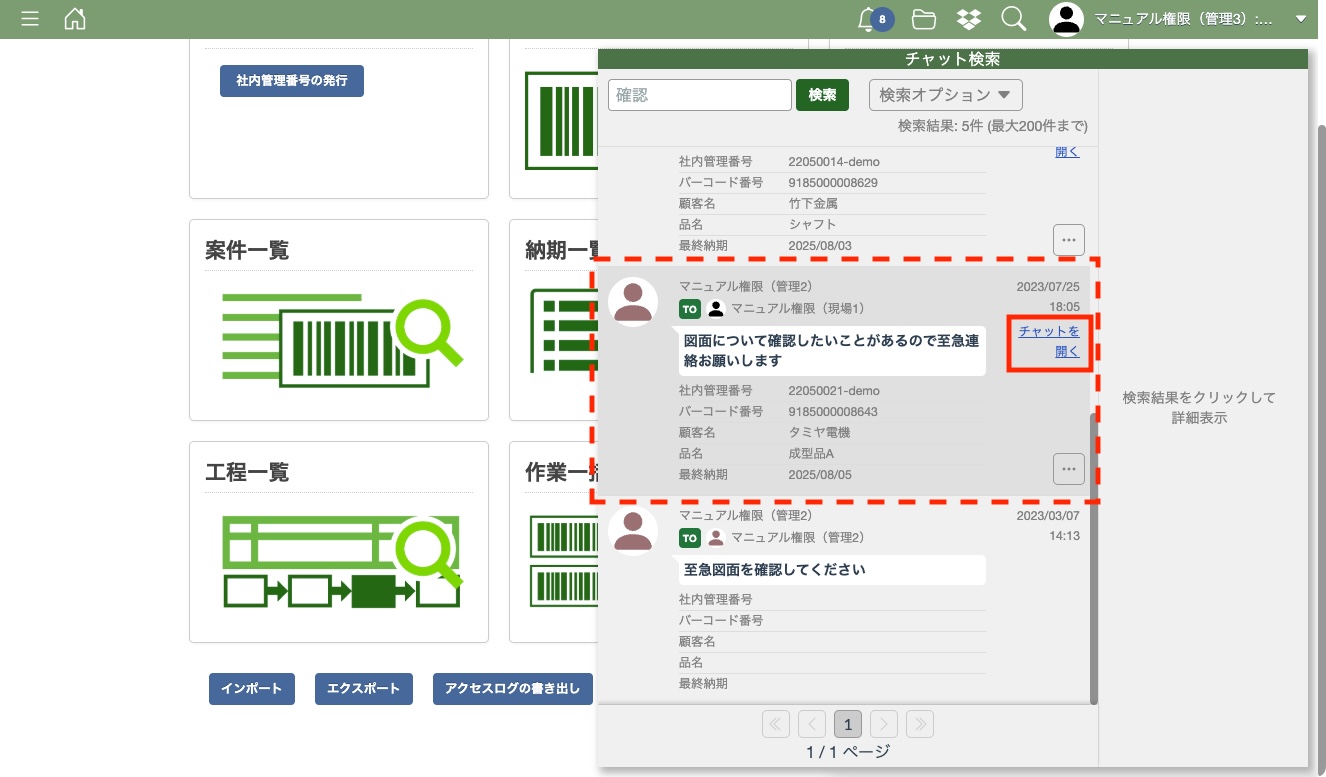Open notifications bell with 8 badge
The image size is (1326, 777).
[x=869, y=19]
